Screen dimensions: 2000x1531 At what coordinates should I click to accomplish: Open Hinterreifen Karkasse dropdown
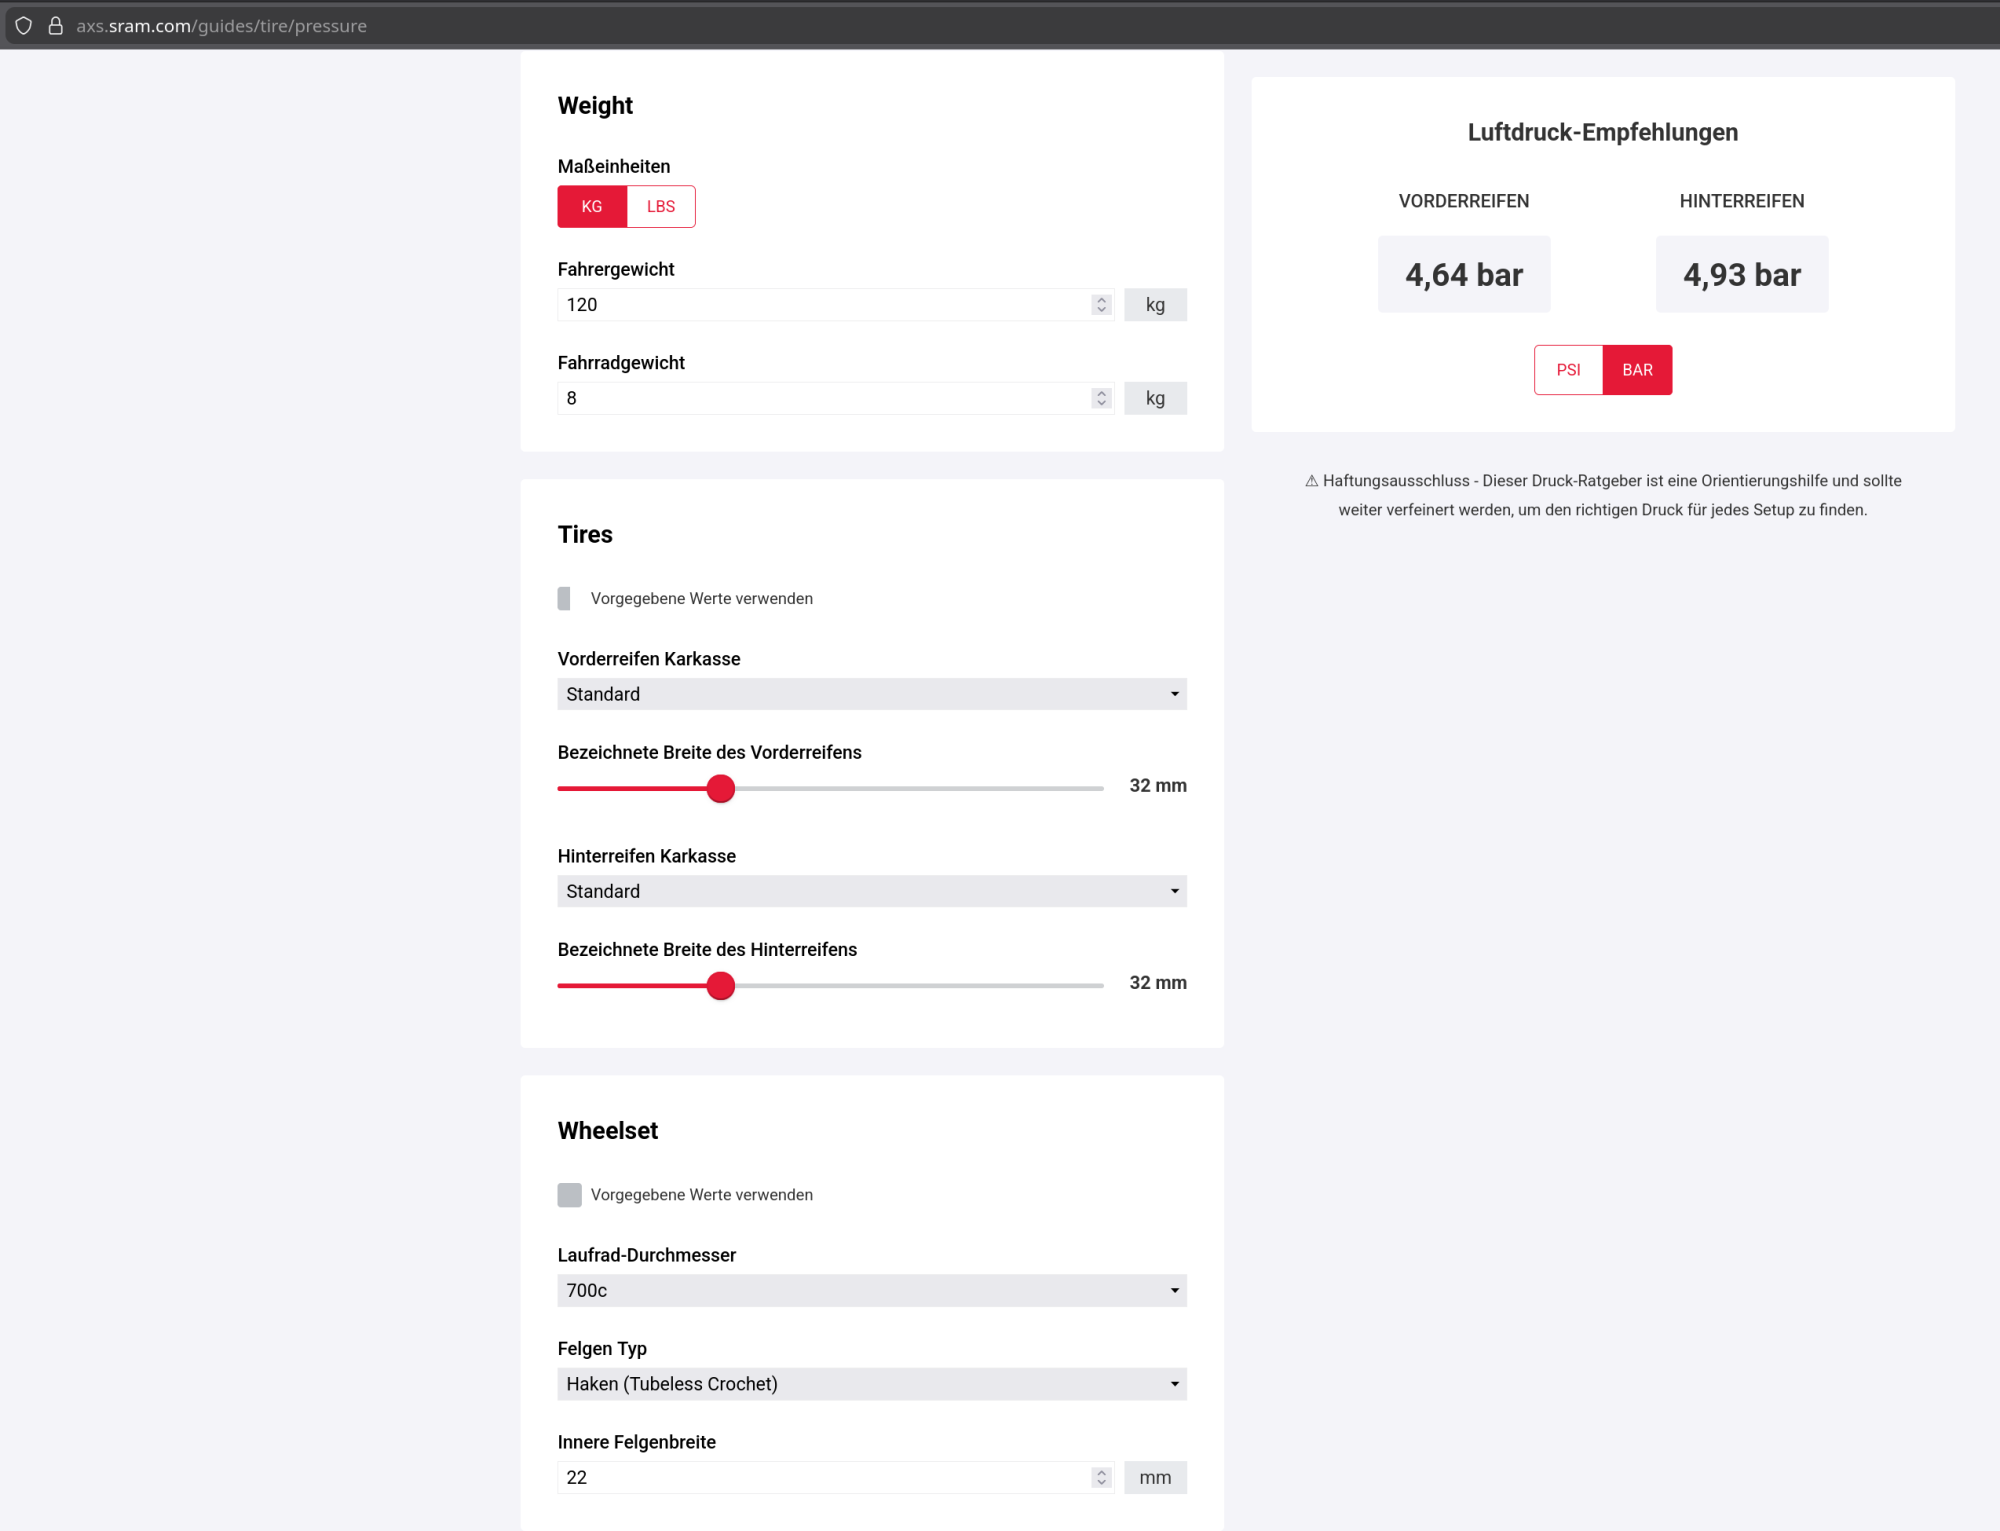[871, 891]
